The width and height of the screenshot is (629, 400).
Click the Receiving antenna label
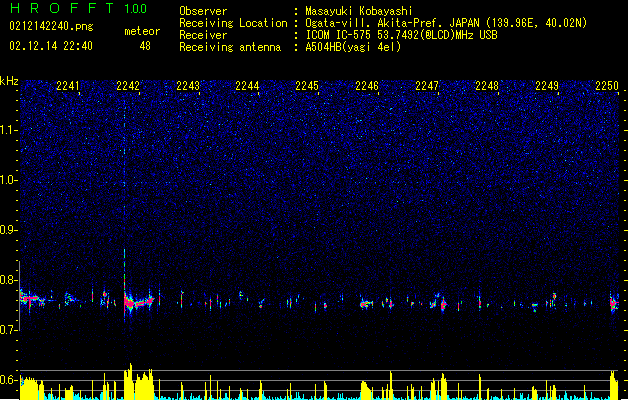(x=230, y=47)
